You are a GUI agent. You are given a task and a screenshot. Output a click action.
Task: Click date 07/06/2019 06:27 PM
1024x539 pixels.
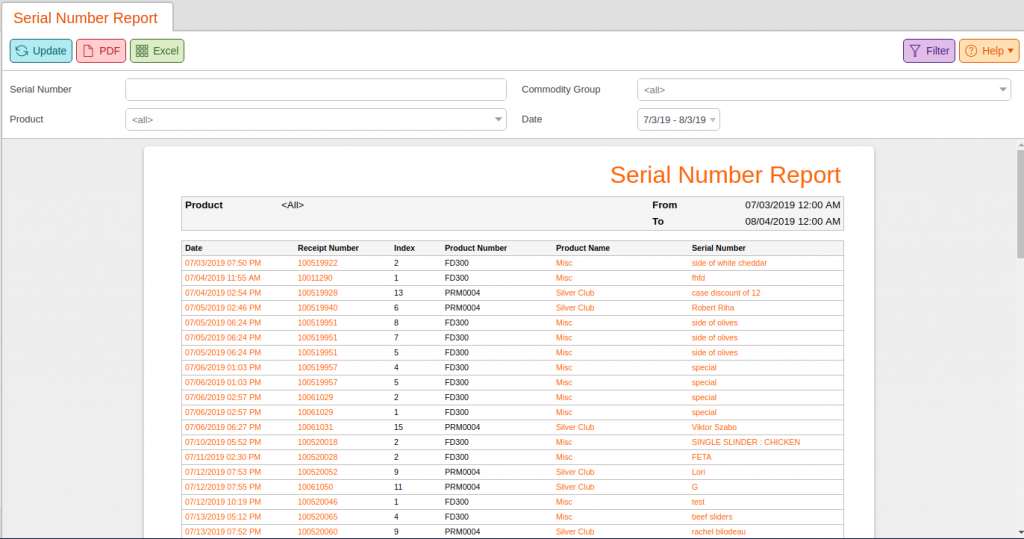point(223,427)
